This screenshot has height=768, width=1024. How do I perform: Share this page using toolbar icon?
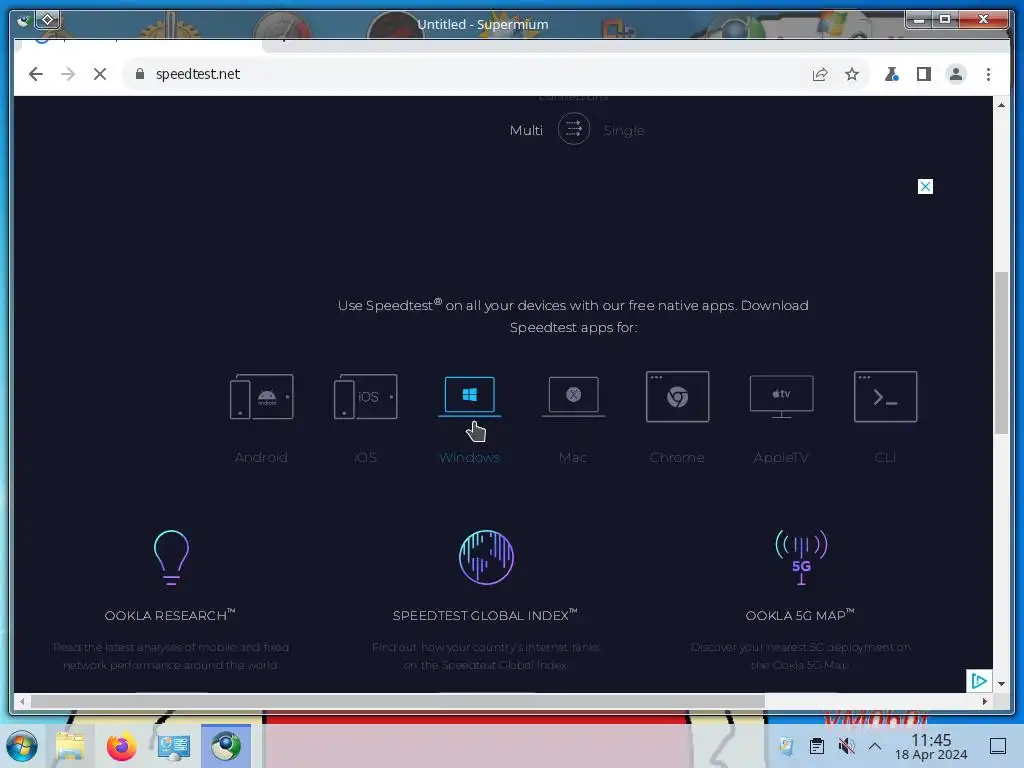tap(820, 74)
